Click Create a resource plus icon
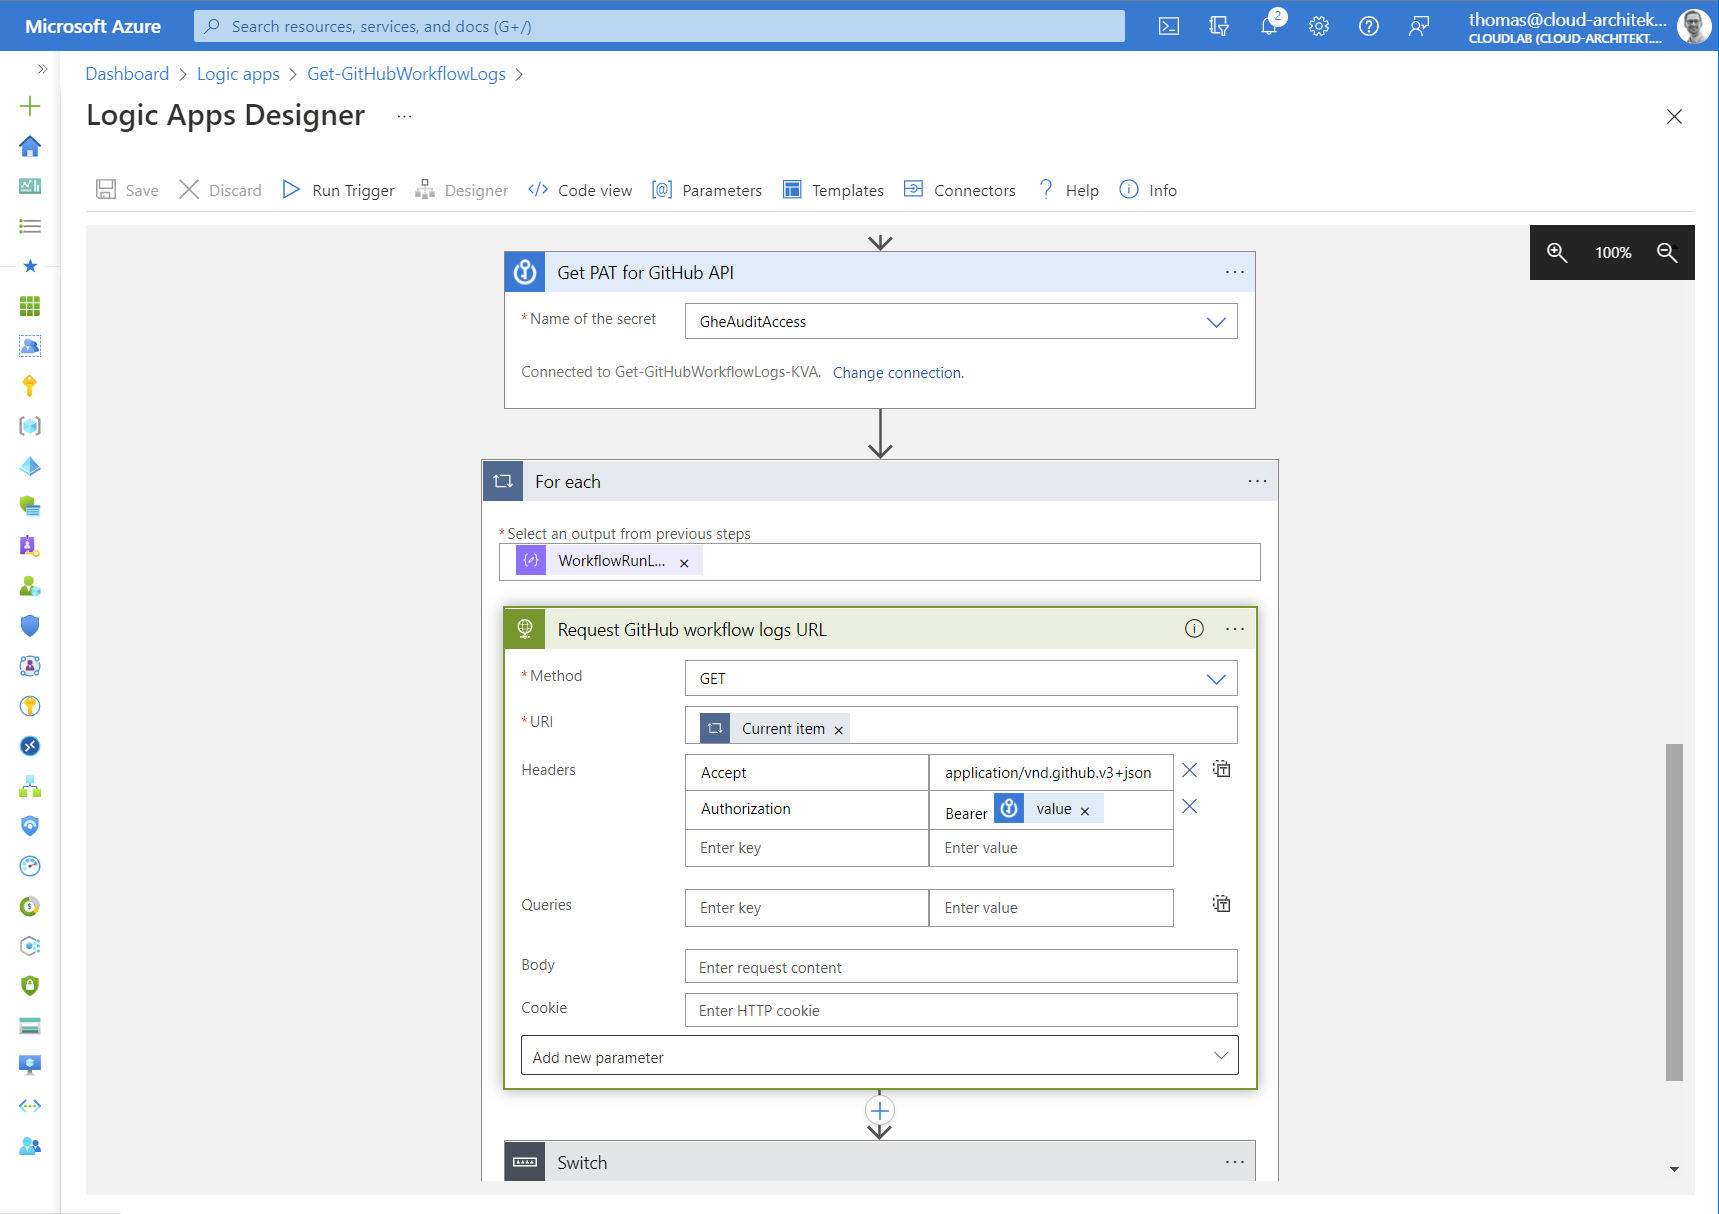1719x1214 pixels. pos(30,106)
